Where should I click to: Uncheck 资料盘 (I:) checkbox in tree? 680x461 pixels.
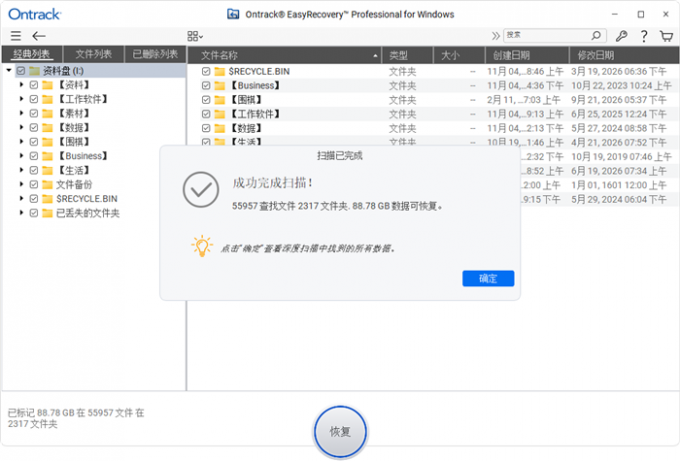point(21,71)
